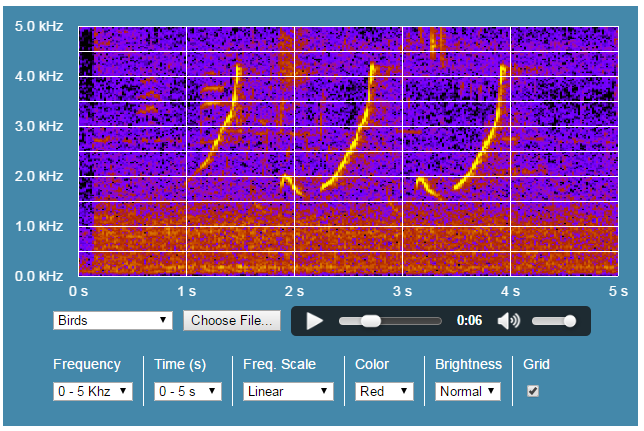The image size is (644, 431).
Task: Open the Color Red dropdown
Action: (384, 391)
